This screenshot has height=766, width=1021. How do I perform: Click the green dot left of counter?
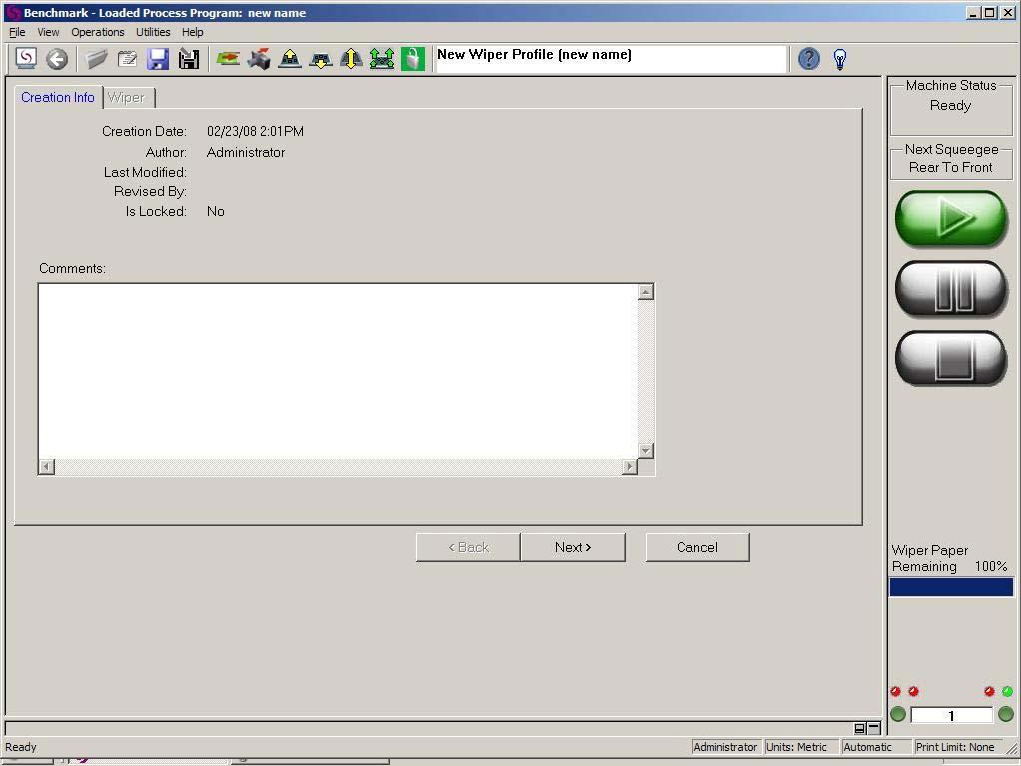(898, 715)
